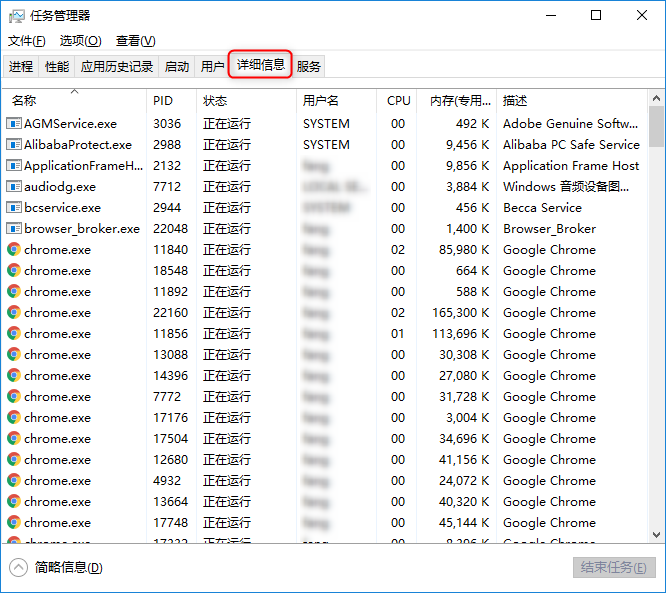Click PID 22048 cell

pyautogui.click(x=170, y=229)
